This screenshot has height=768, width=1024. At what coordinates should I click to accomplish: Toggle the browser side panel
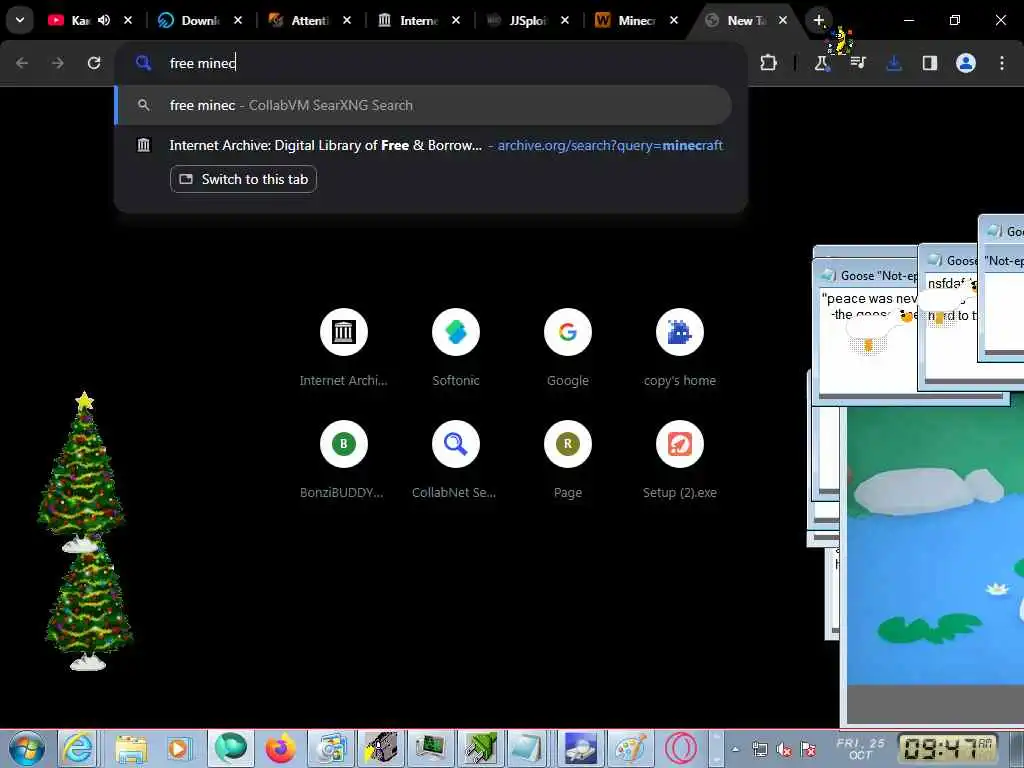tap(930, 63)
